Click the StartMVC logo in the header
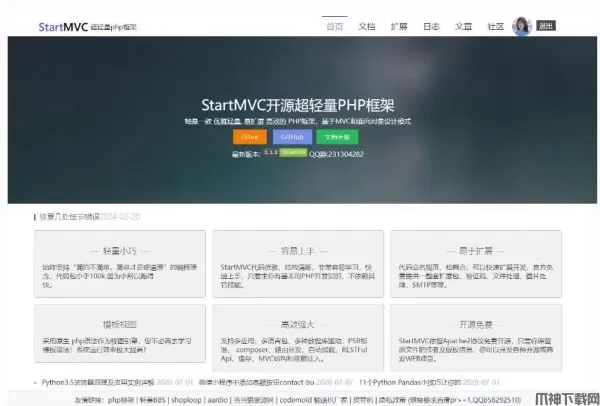This screenshot has width=600, height=406. click(64, 27)
